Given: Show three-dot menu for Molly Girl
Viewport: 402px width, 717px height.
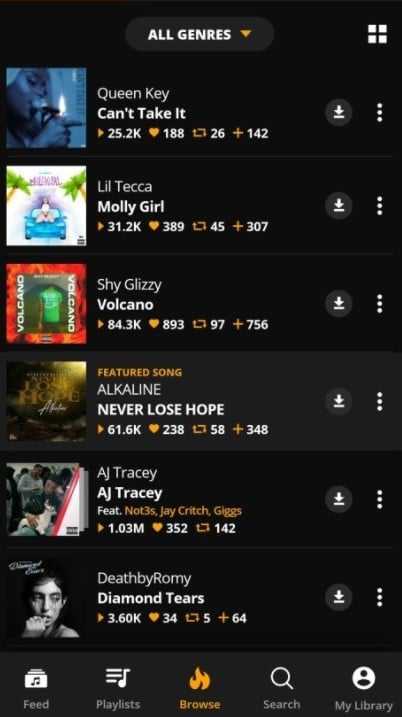Looking at the screenshot, I should [379, 206].
